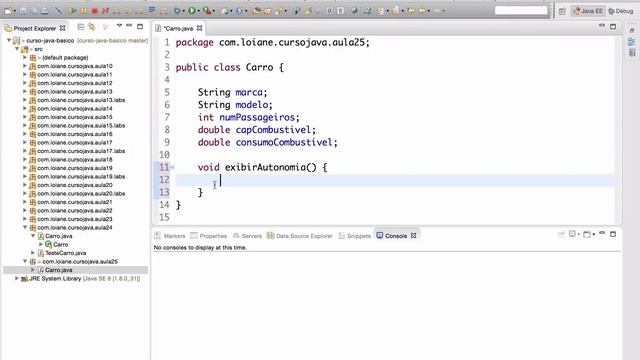
Task: Maximize the editor area
Action: coord(613,27)
